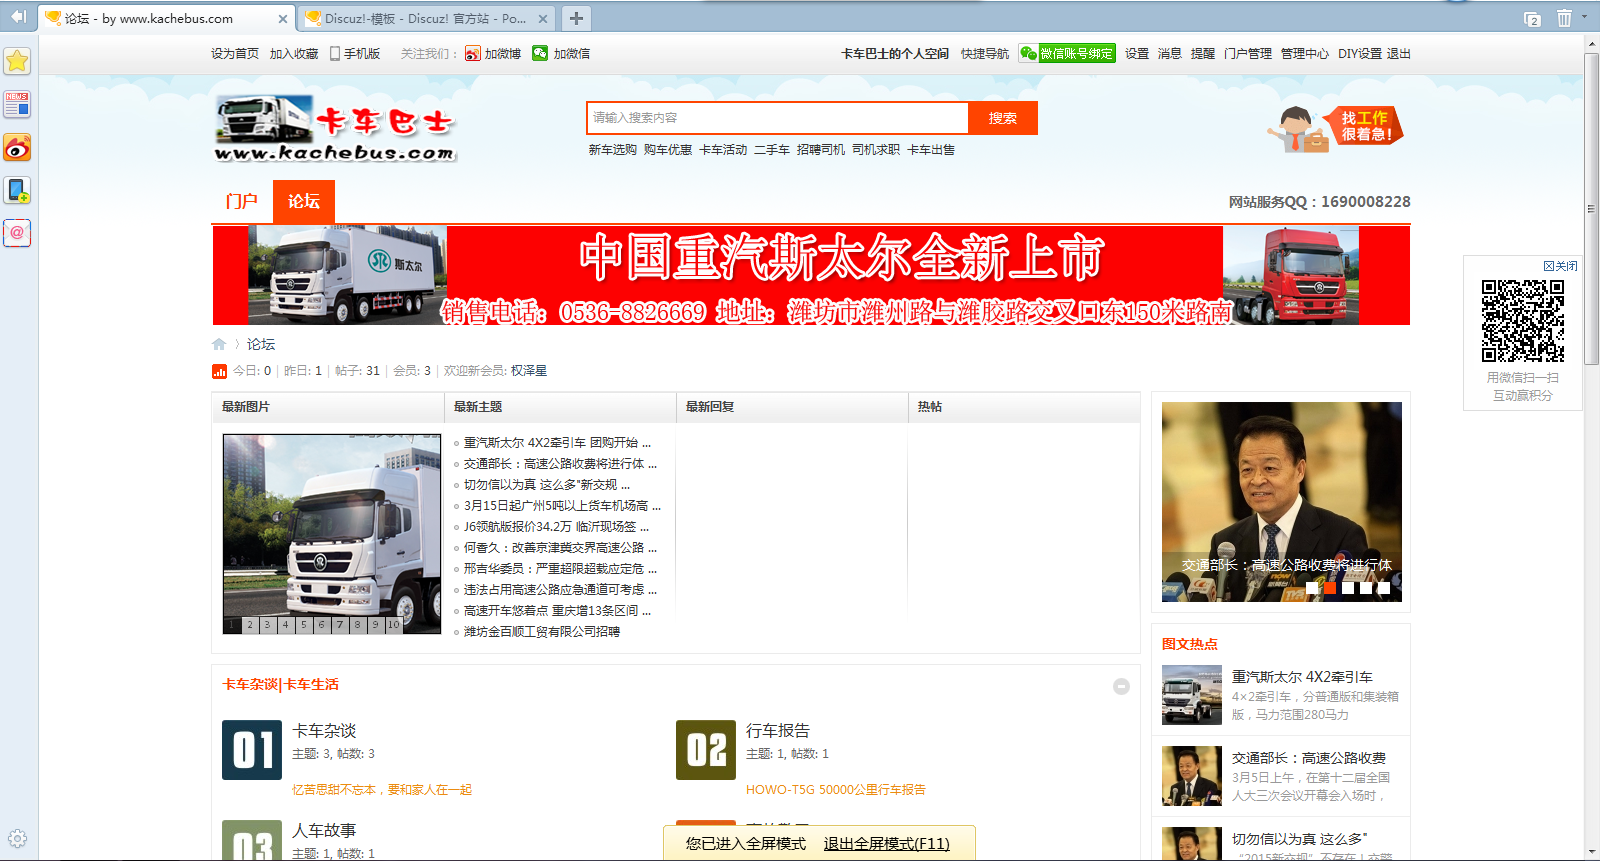Open the 门户管理 link
Image resolution: width=1600 pixels, height=861 pixels.
click(x=1248, y=54)
